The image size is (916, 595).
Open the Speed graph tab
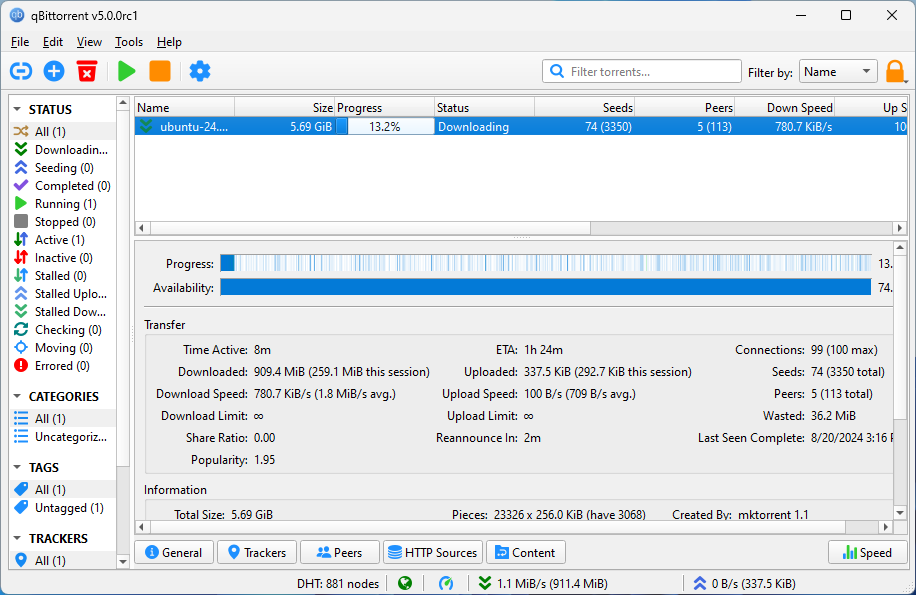tap(868, 552)
